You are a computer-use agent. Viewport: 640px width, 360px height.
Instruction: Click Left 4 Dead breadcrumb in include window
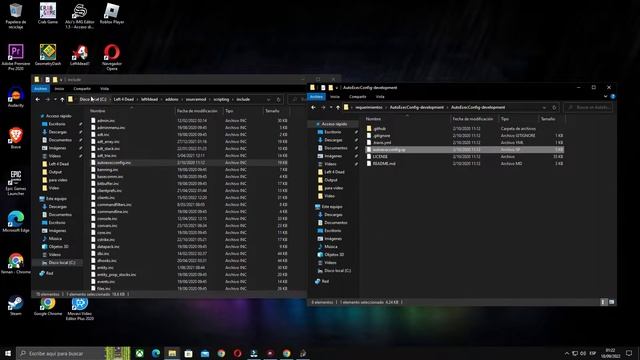click(x=124, y=99)
